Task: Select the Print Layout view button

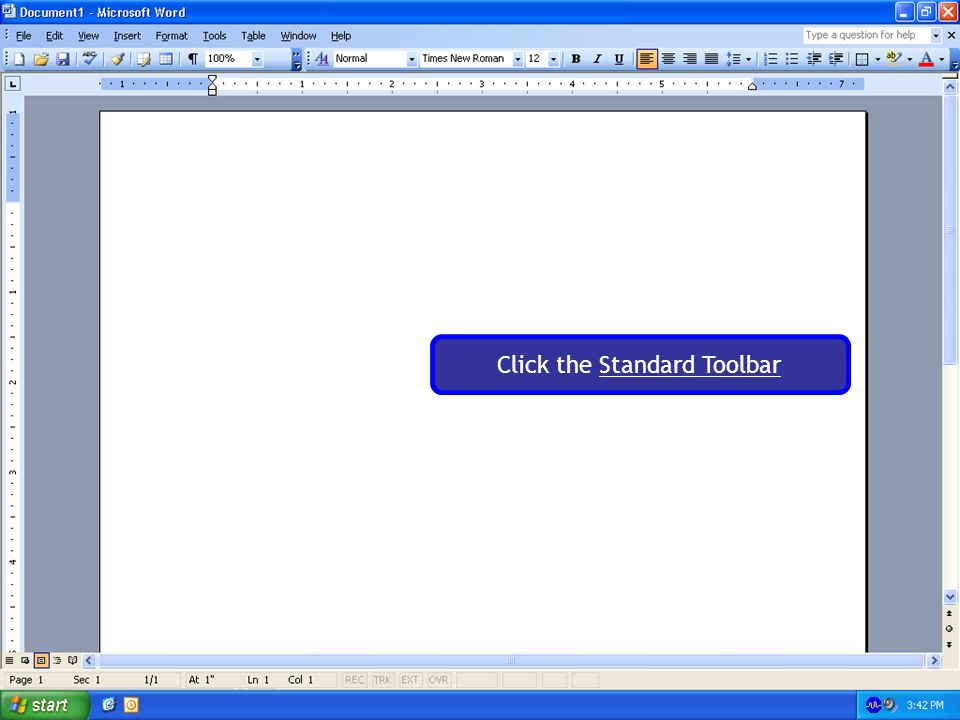Action: 41,661
